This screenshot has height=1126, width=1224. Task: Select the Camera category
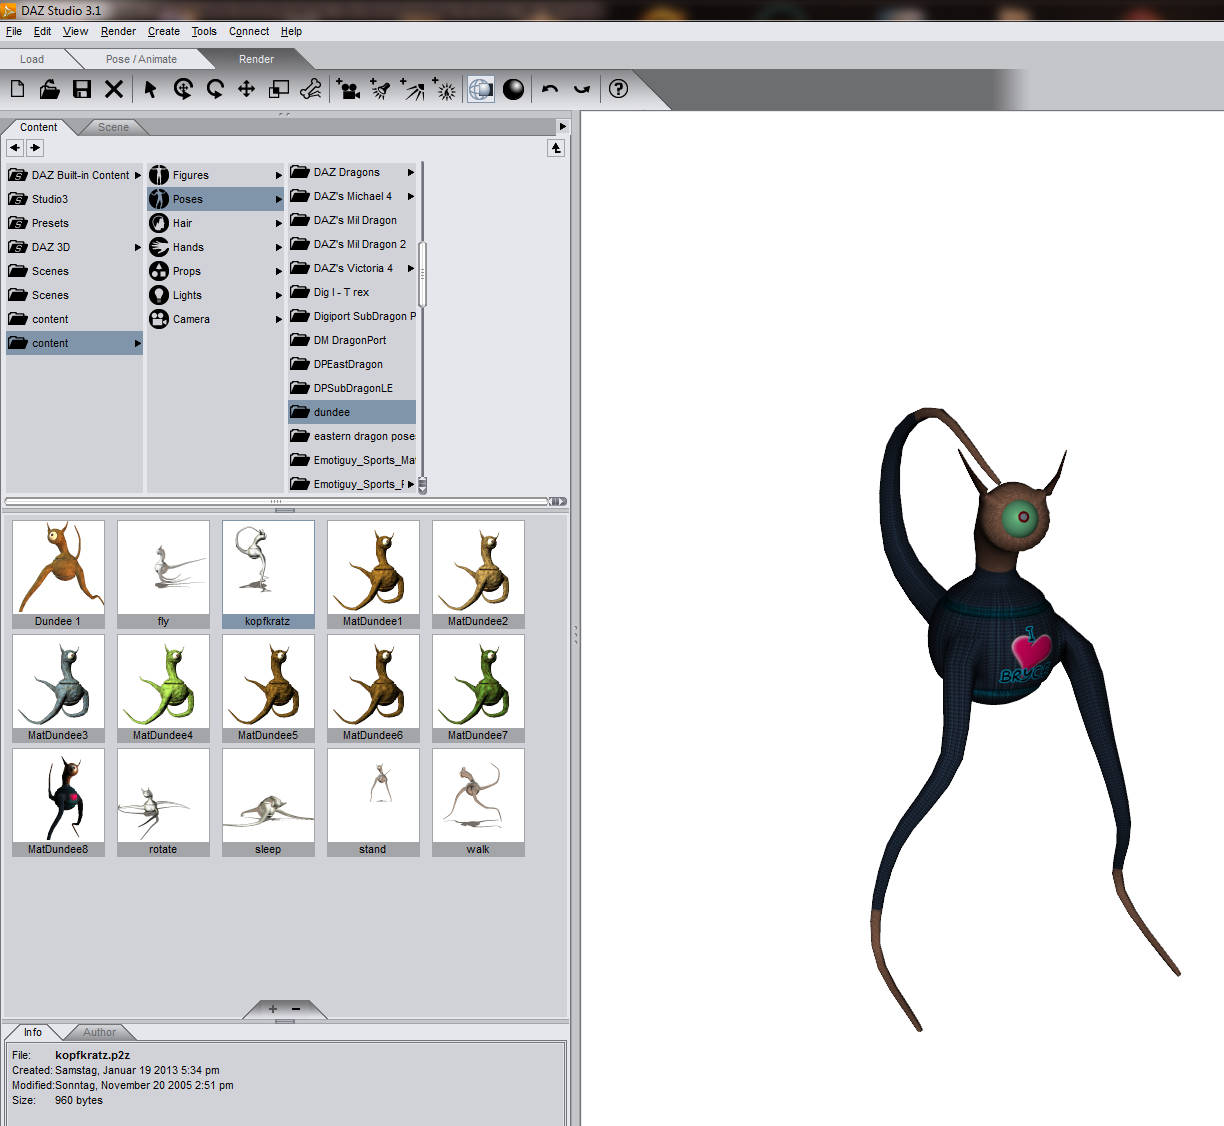215,319
